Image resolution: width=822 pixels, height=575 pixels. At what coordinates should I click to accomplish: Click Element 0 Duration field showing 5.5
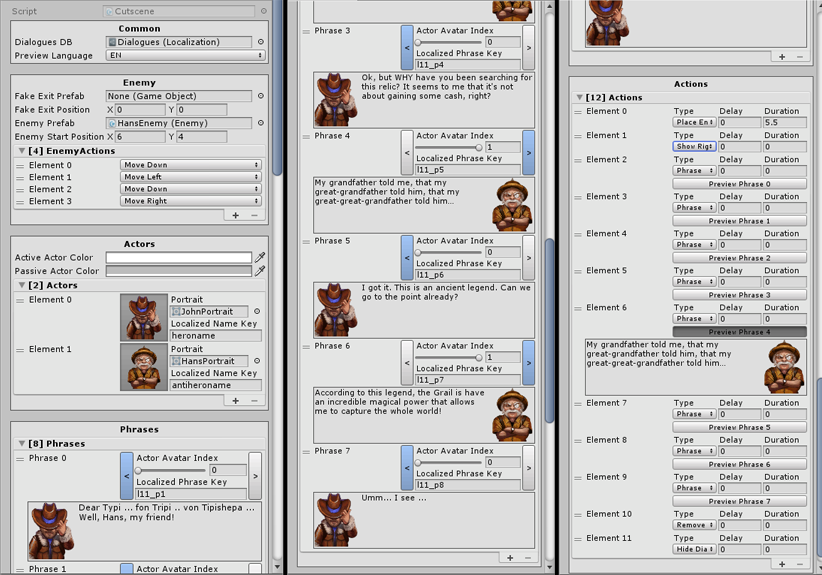click(785, 122)
